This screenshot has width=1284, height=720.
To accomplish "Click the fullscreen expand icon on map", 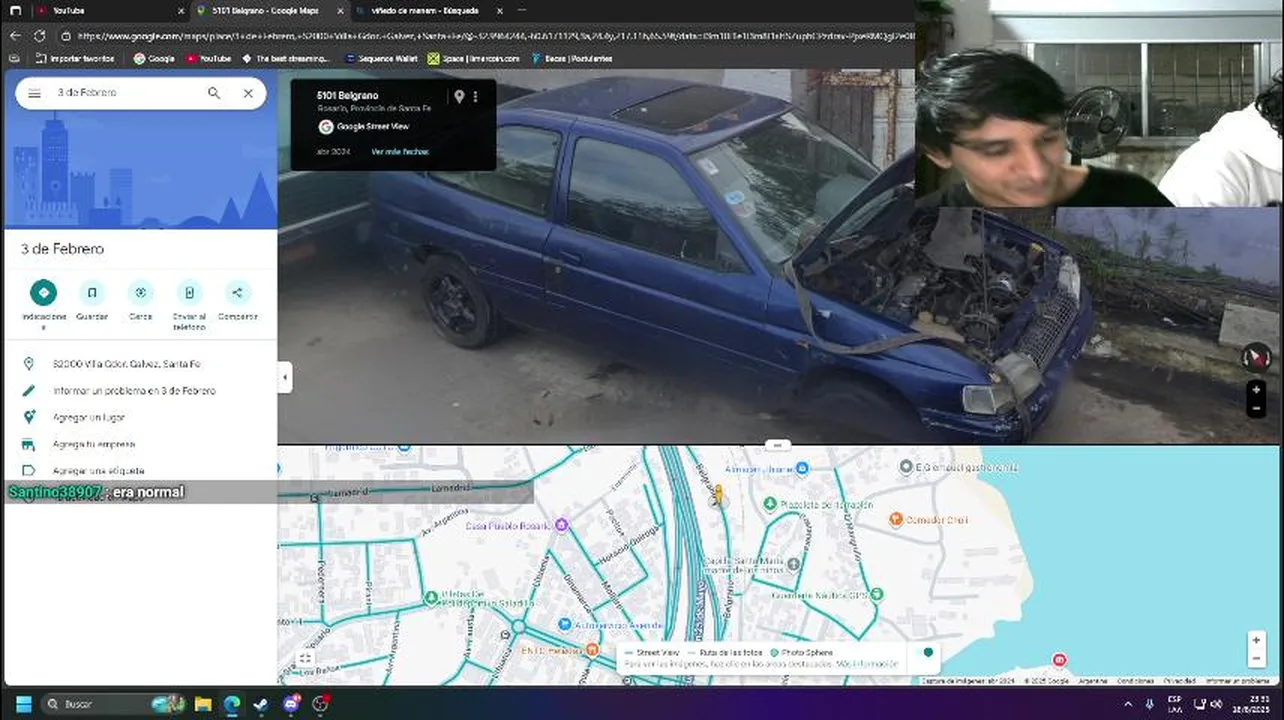I will point(306,658).
